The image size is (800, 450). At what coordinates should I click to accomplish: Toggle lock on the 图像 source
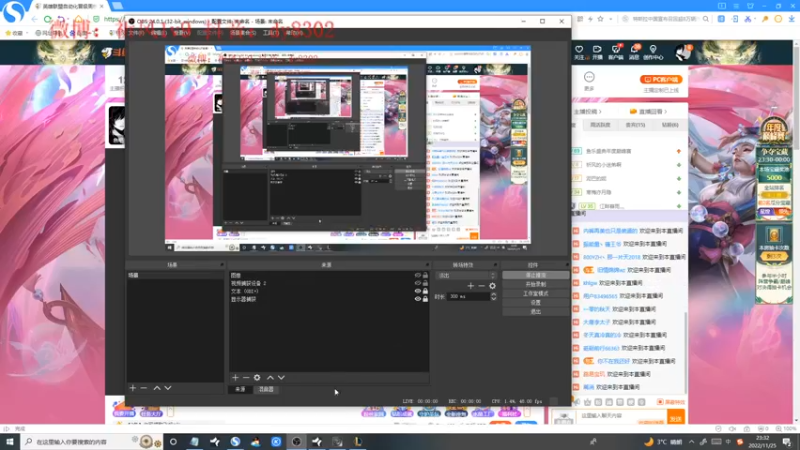coord(425,276)
